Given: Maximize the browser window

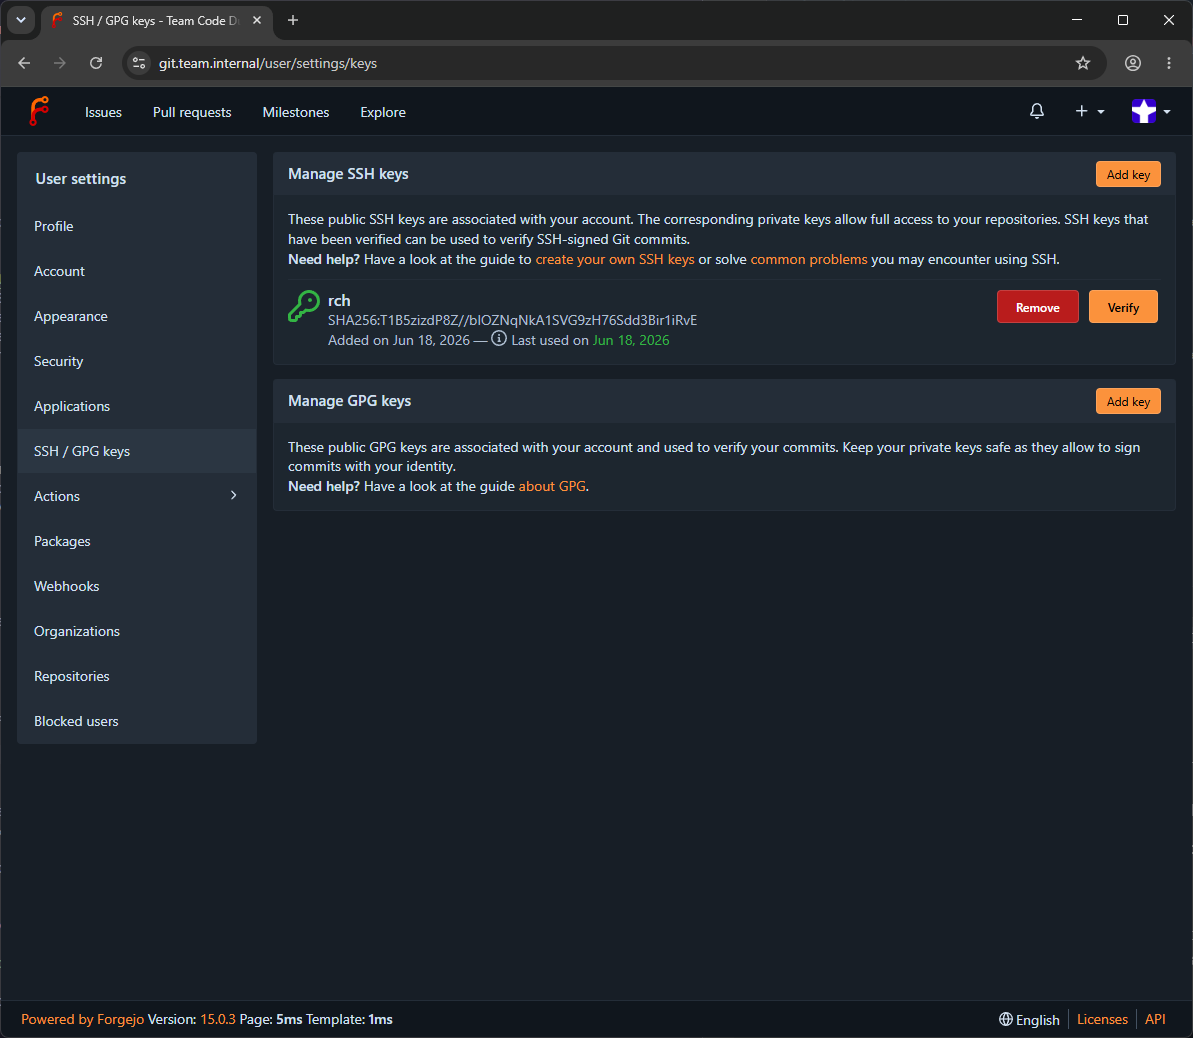Looking at the screenshot, I should [1122, 21].
